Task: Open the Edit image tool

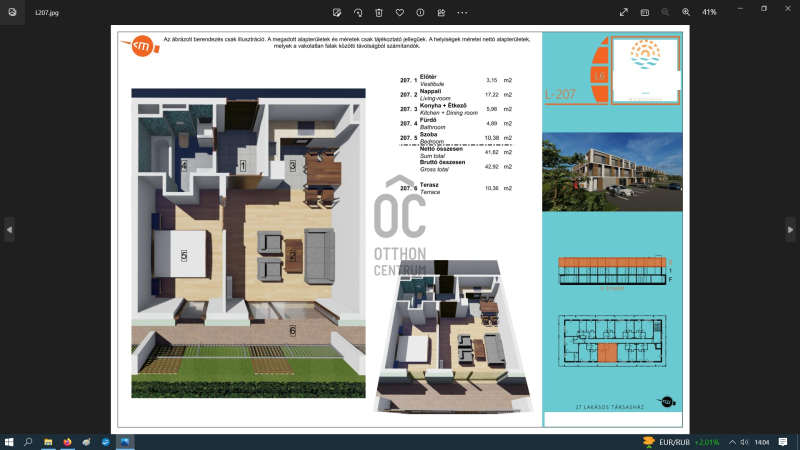Action: click(338, 12)
